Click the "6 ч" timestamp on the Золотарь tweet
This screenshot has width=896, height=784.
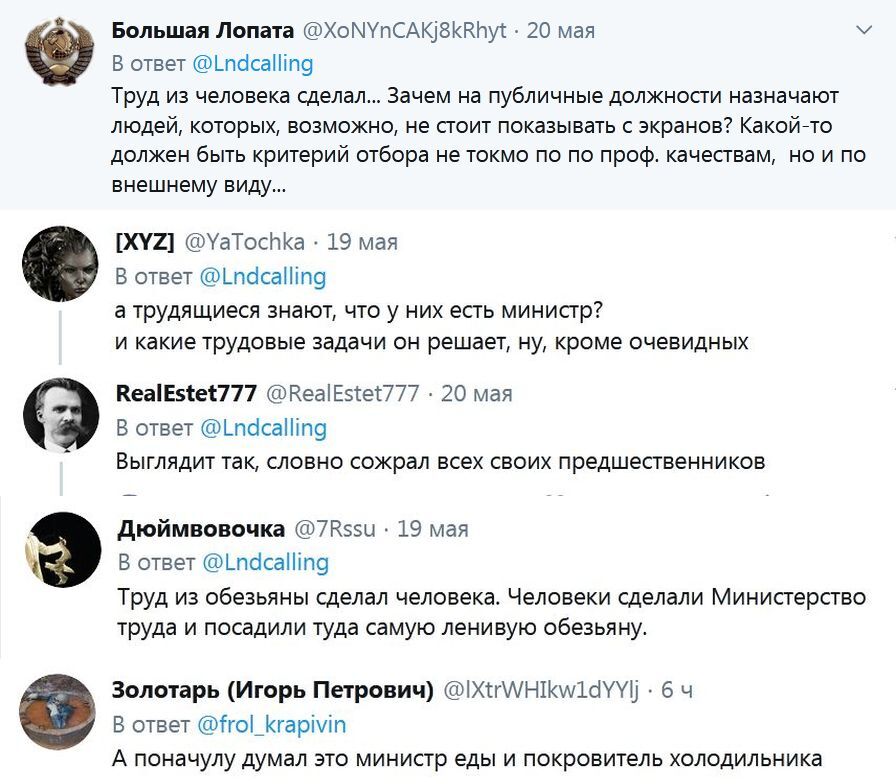pos(677,691)
